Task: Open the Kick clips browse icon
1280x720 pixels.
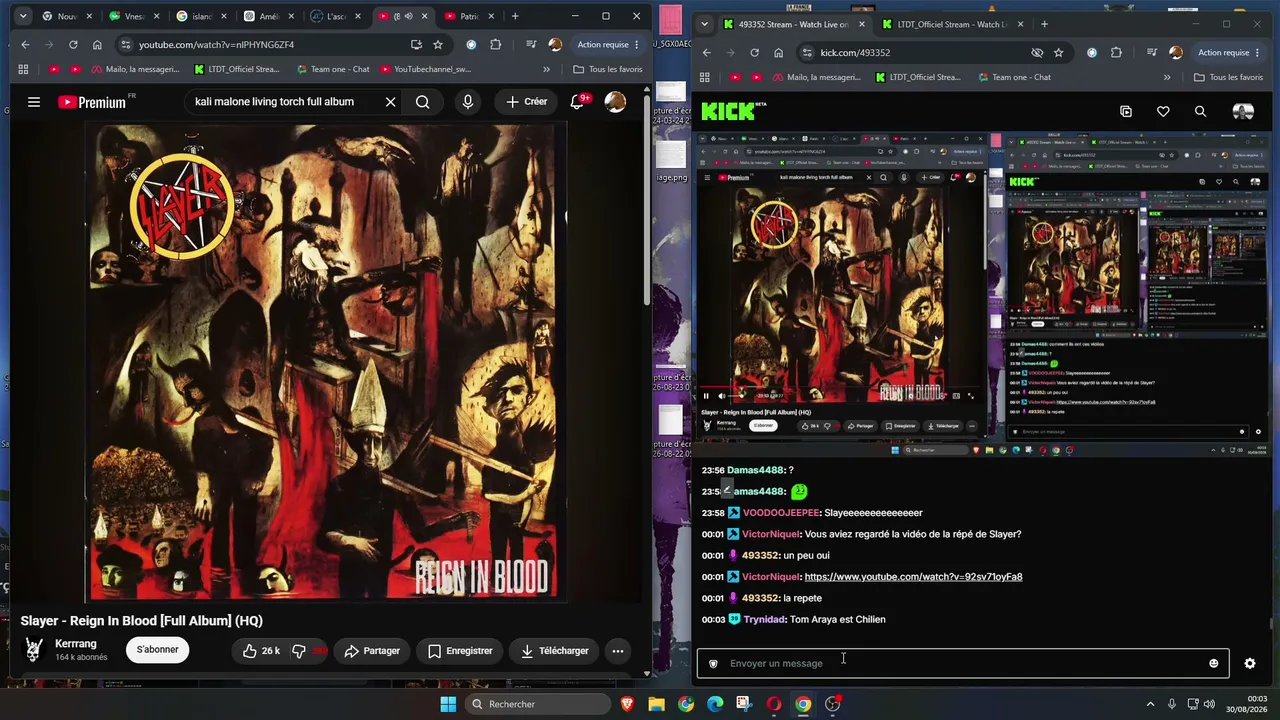Action: pyautogui.click(x=1126, y=112)
